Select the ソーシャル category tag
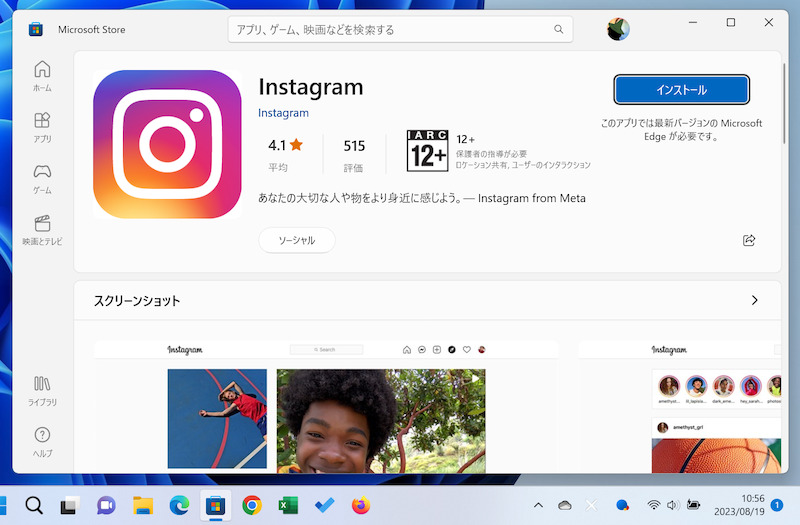The width and height of the screenshot is (800, 525). click(x=296, y=240)
